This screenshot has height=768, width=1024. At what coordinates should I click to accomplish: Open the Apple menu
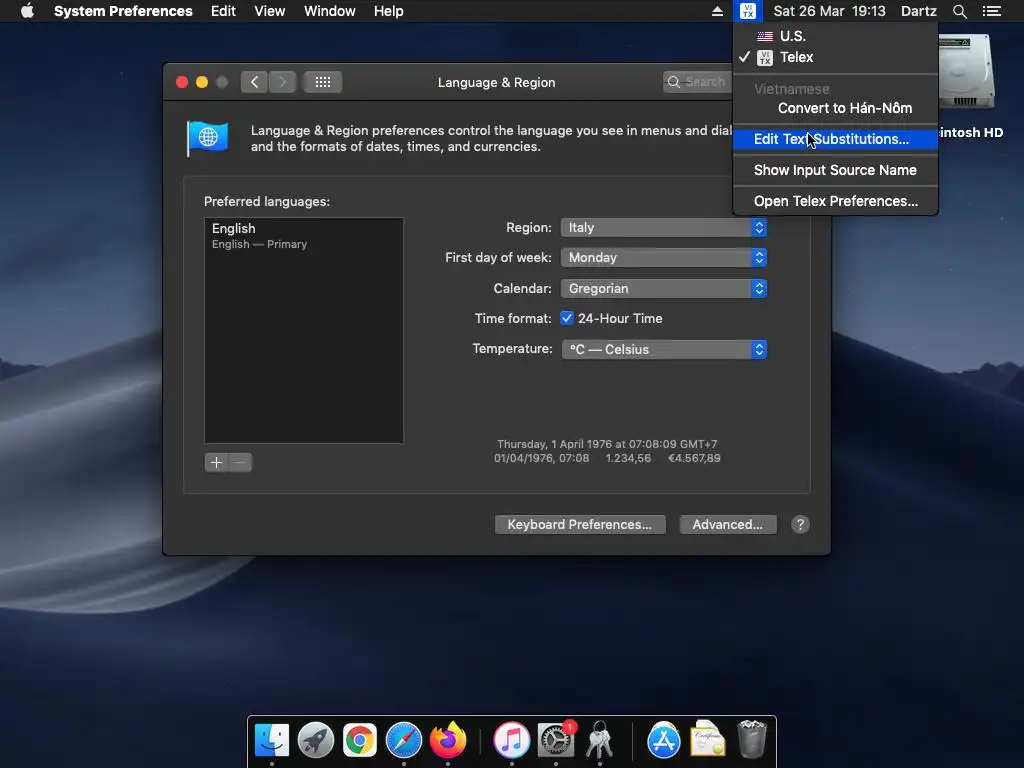(27, 11)
